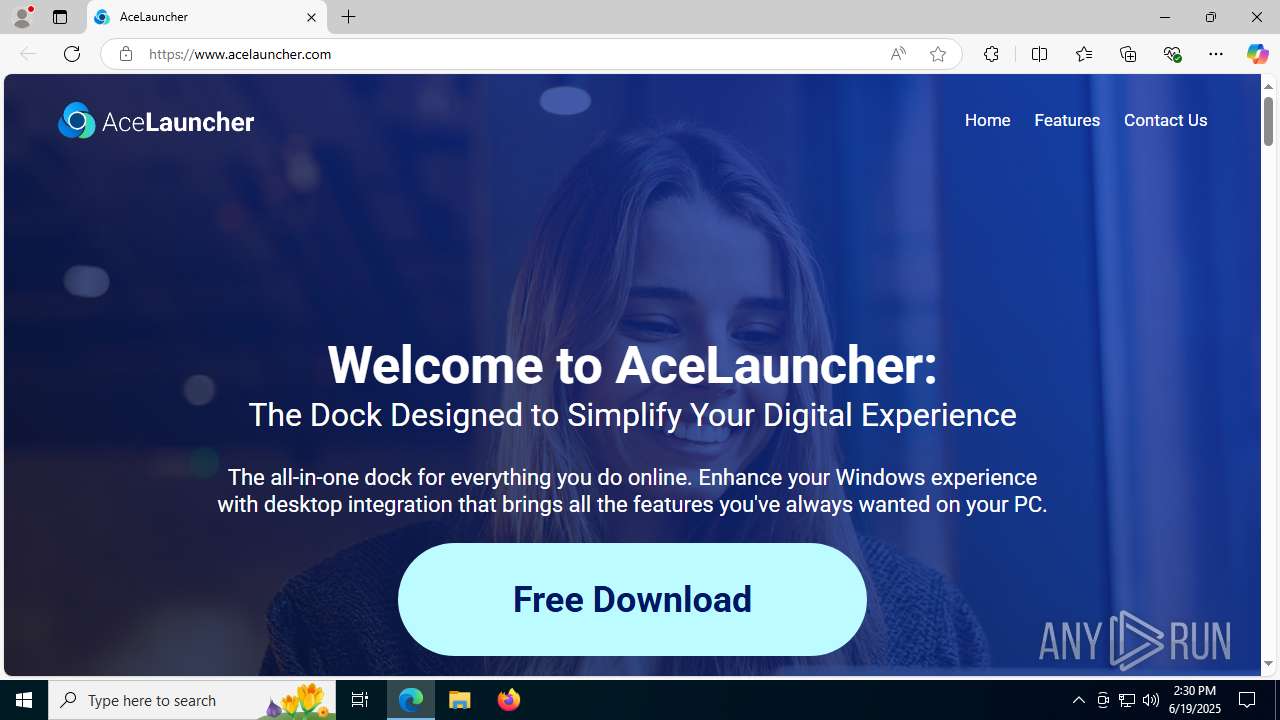Go to the Features section

point(1066,120)
